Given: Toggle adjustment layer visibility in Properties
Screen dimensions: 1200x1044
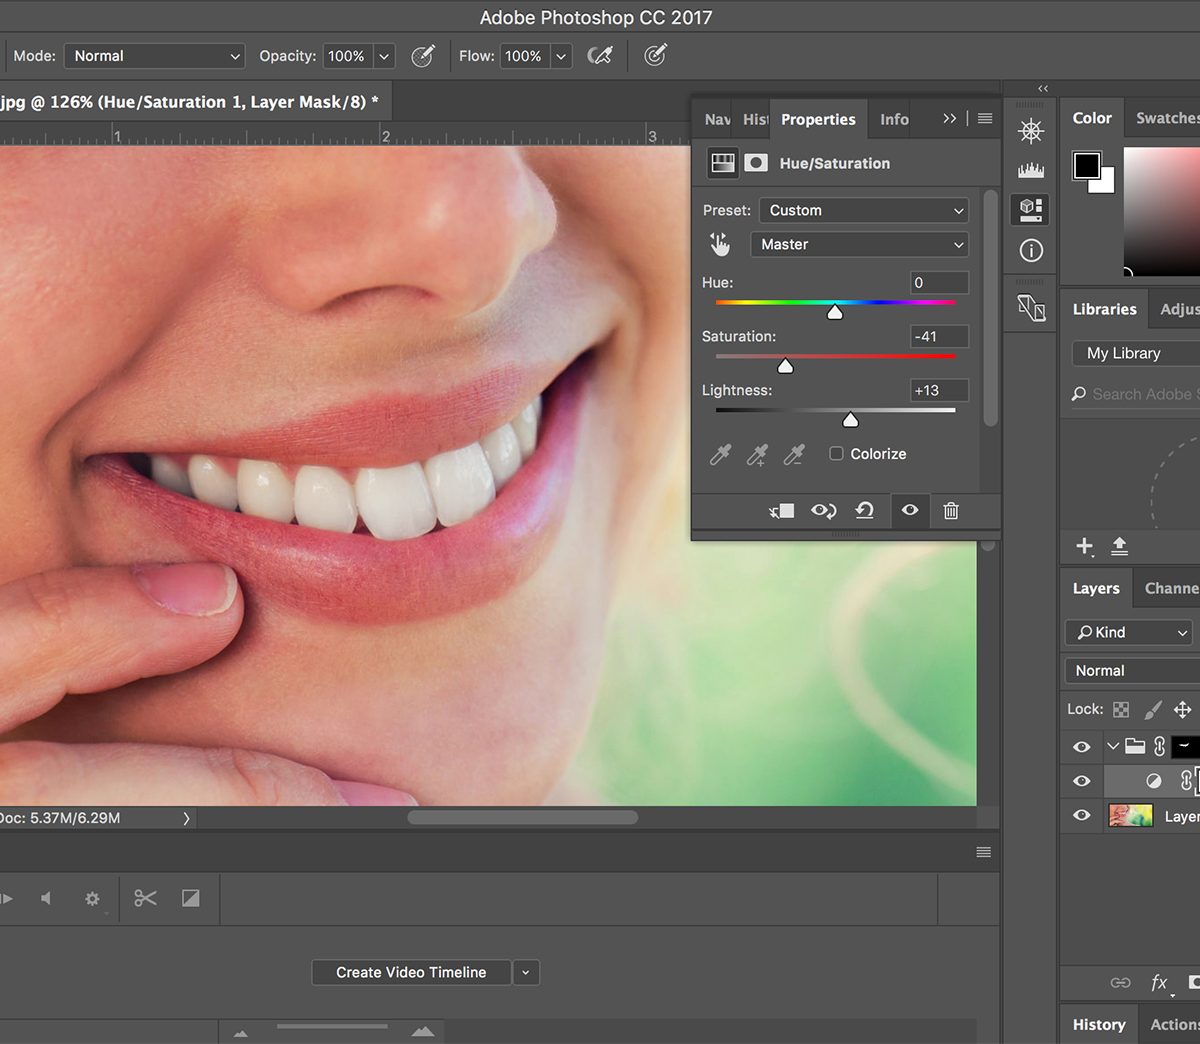Looking at the screenshot, I should [x=909, y=511].
